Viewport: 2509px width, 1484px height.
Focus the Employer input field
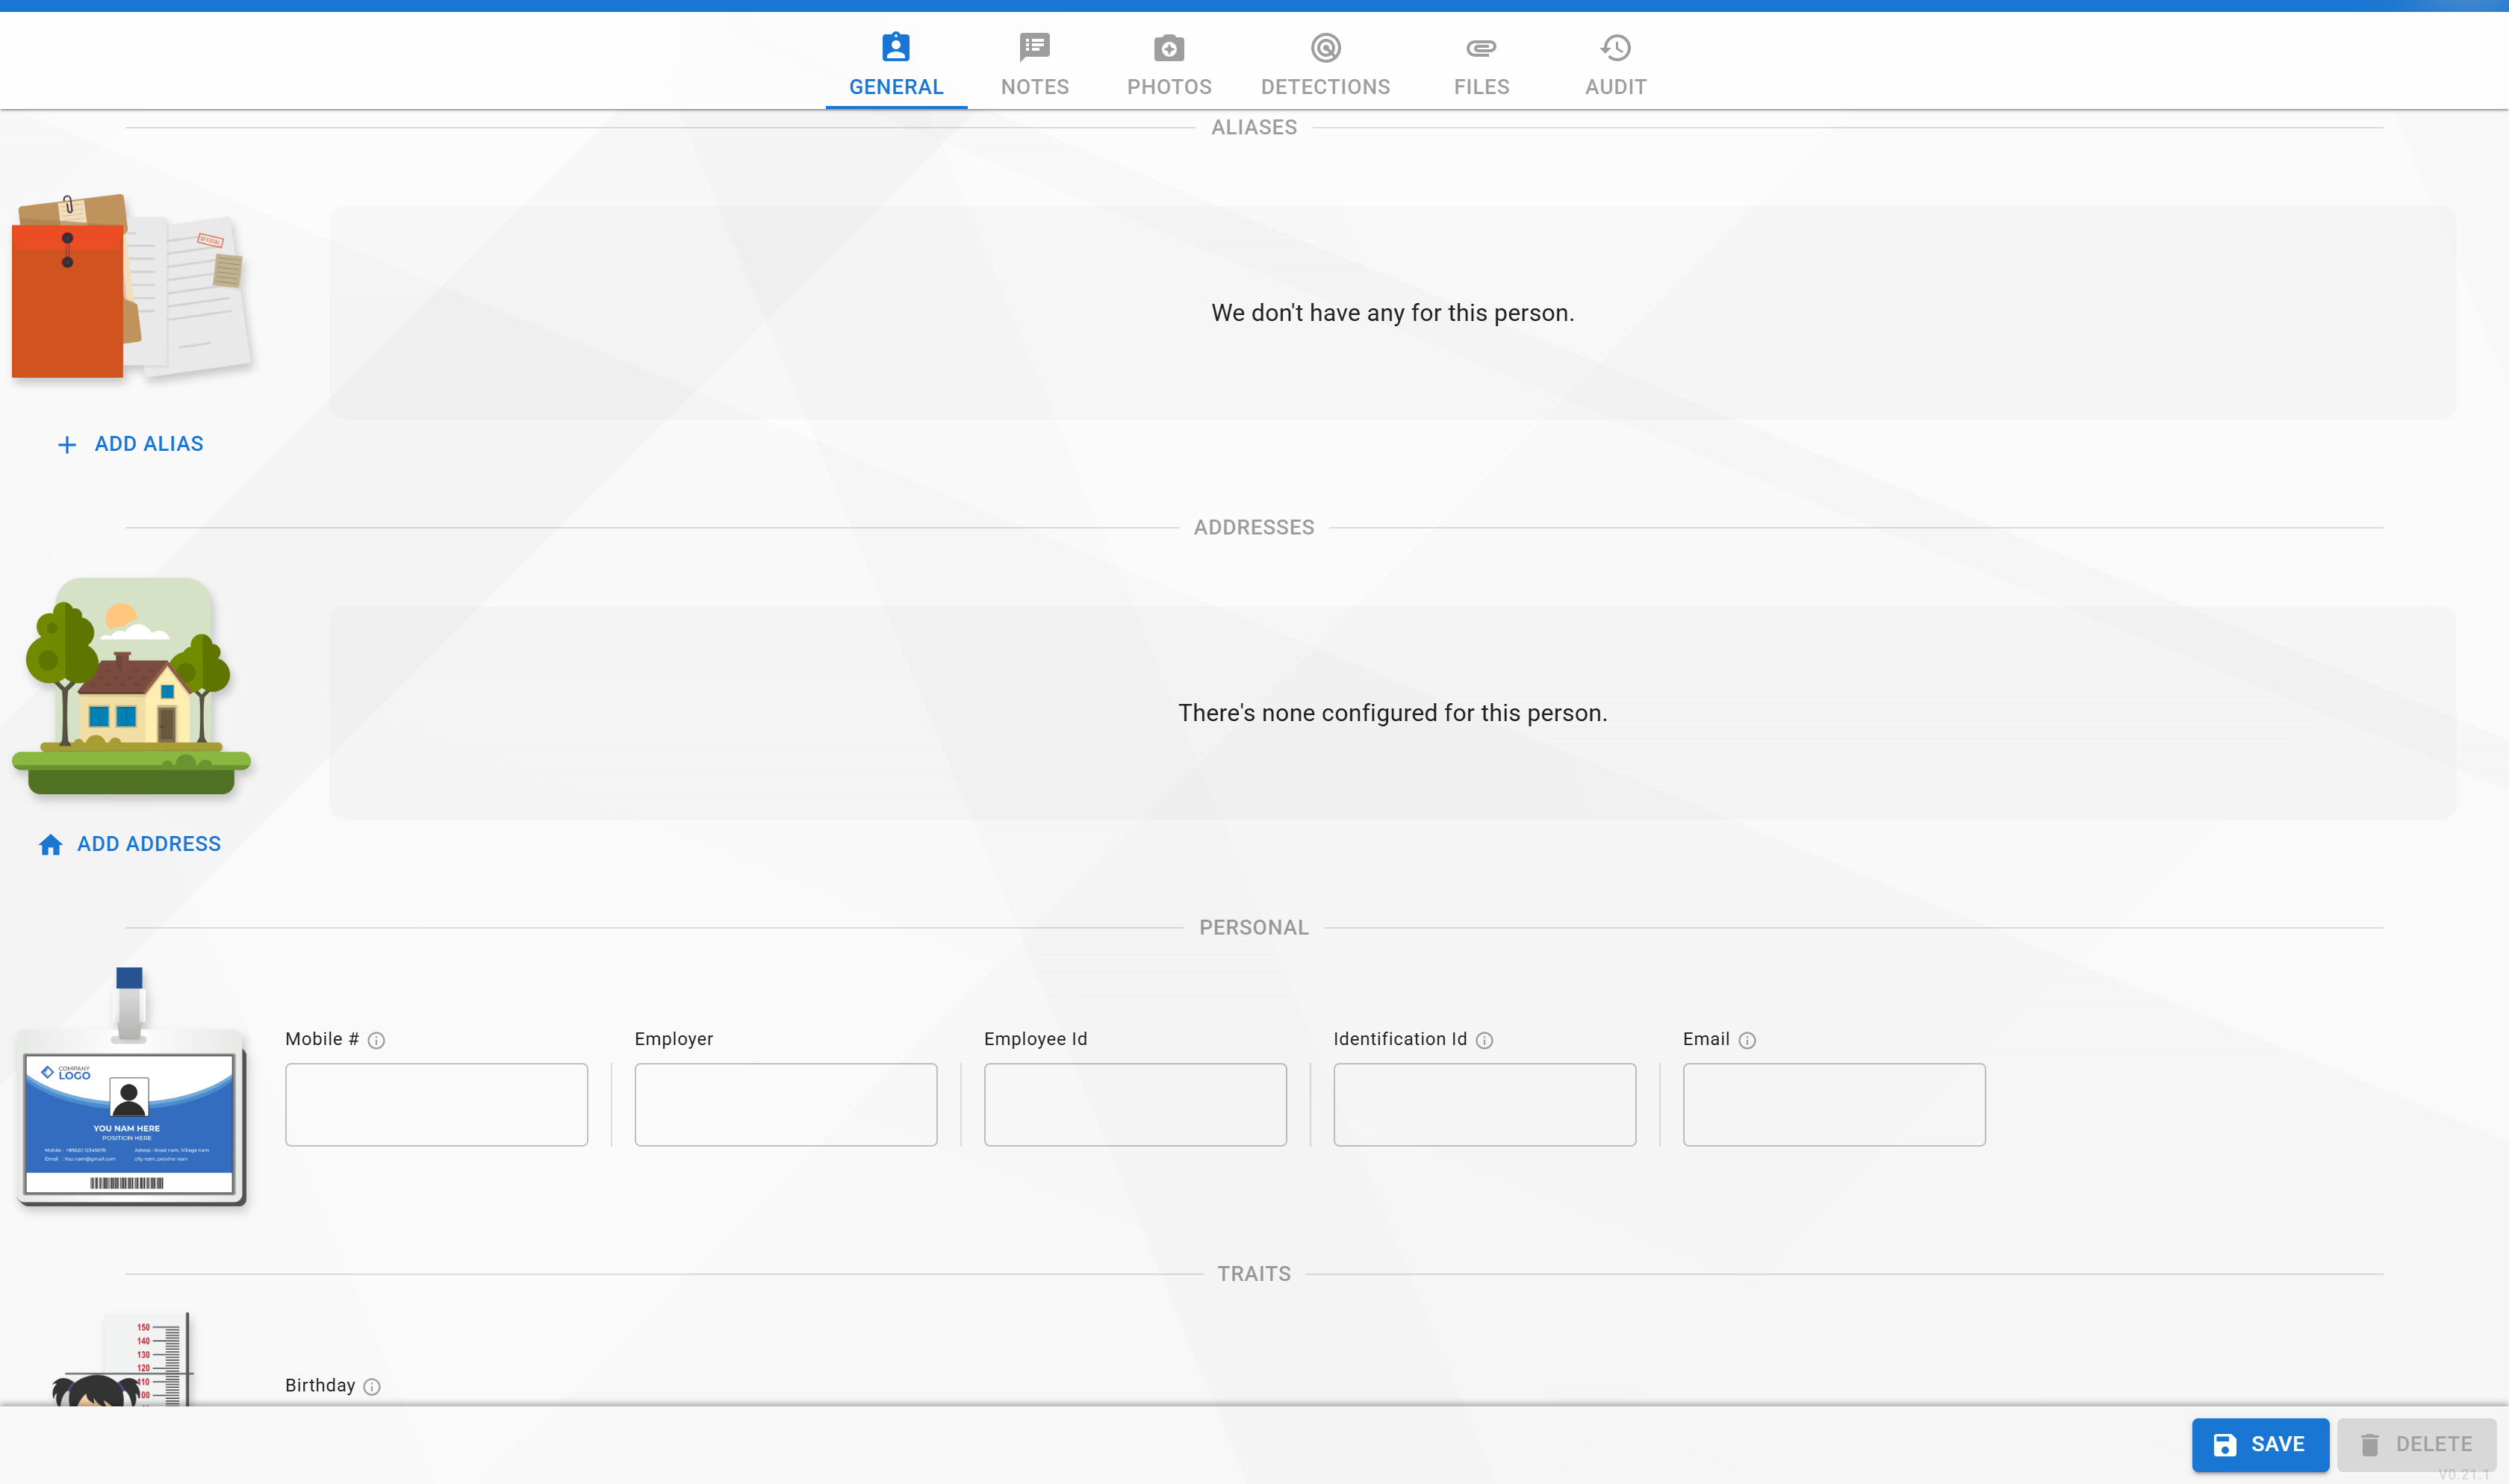point(786,1104)
